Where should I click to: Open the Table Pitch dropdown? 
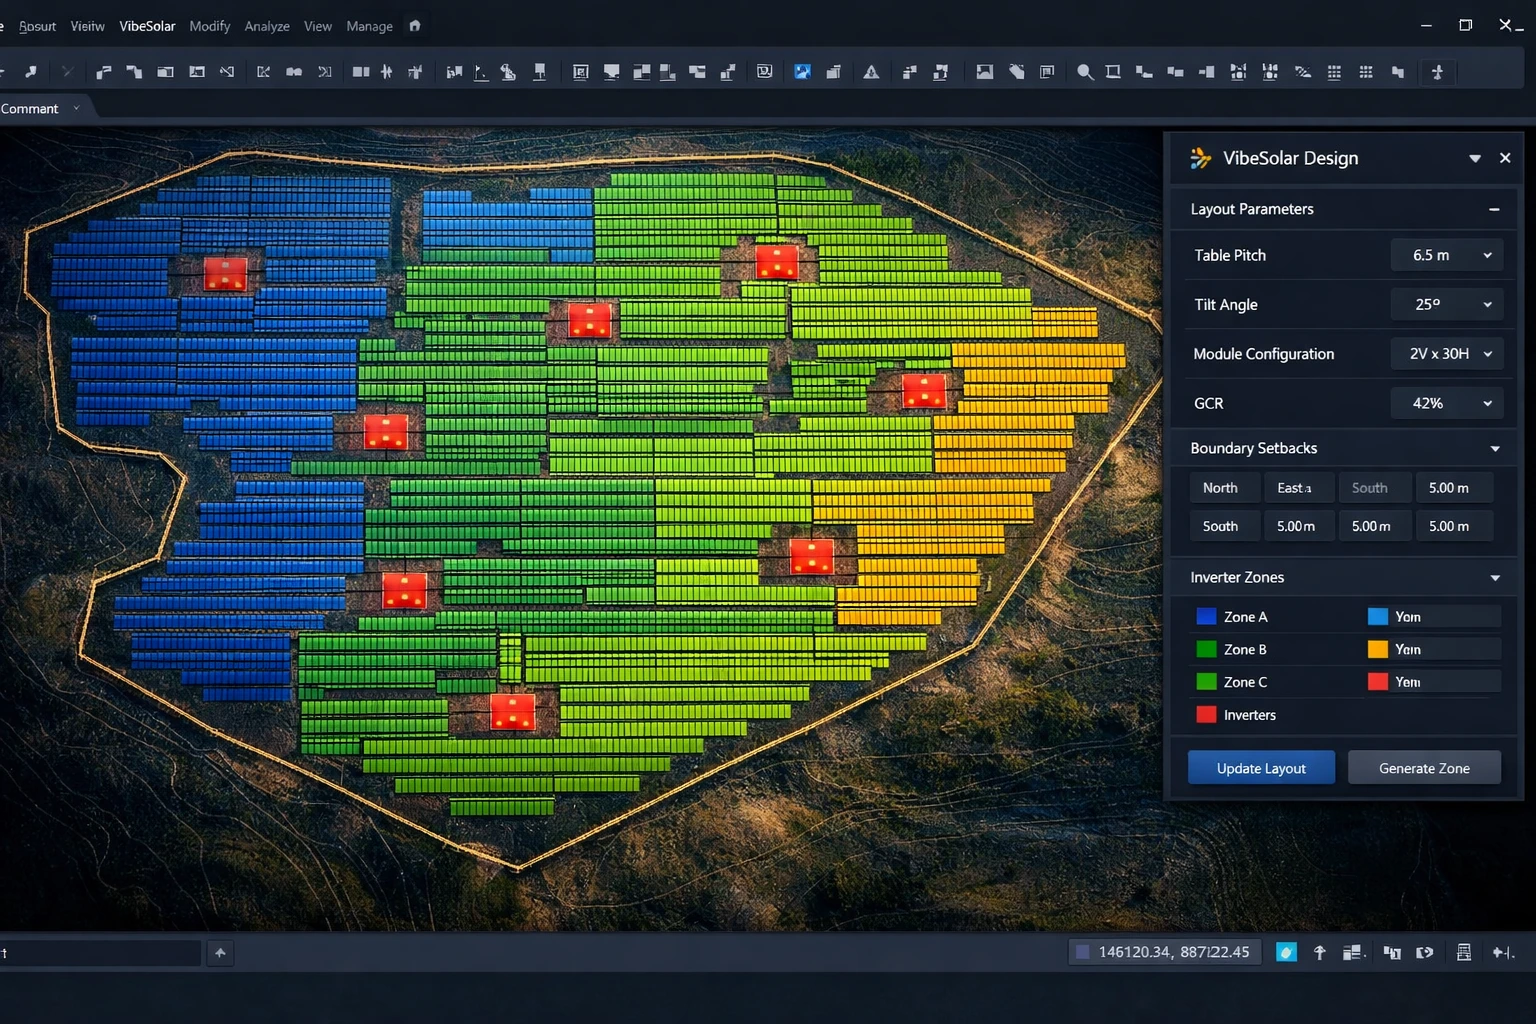point(1447,255)
